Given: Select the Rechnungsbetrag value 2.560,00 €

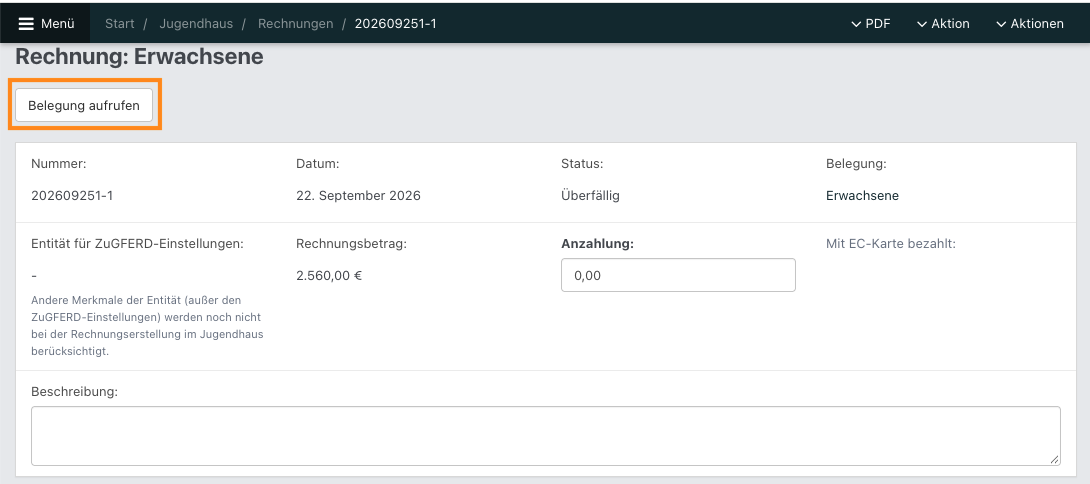Looking at the screenshot, I should point(329,275).
